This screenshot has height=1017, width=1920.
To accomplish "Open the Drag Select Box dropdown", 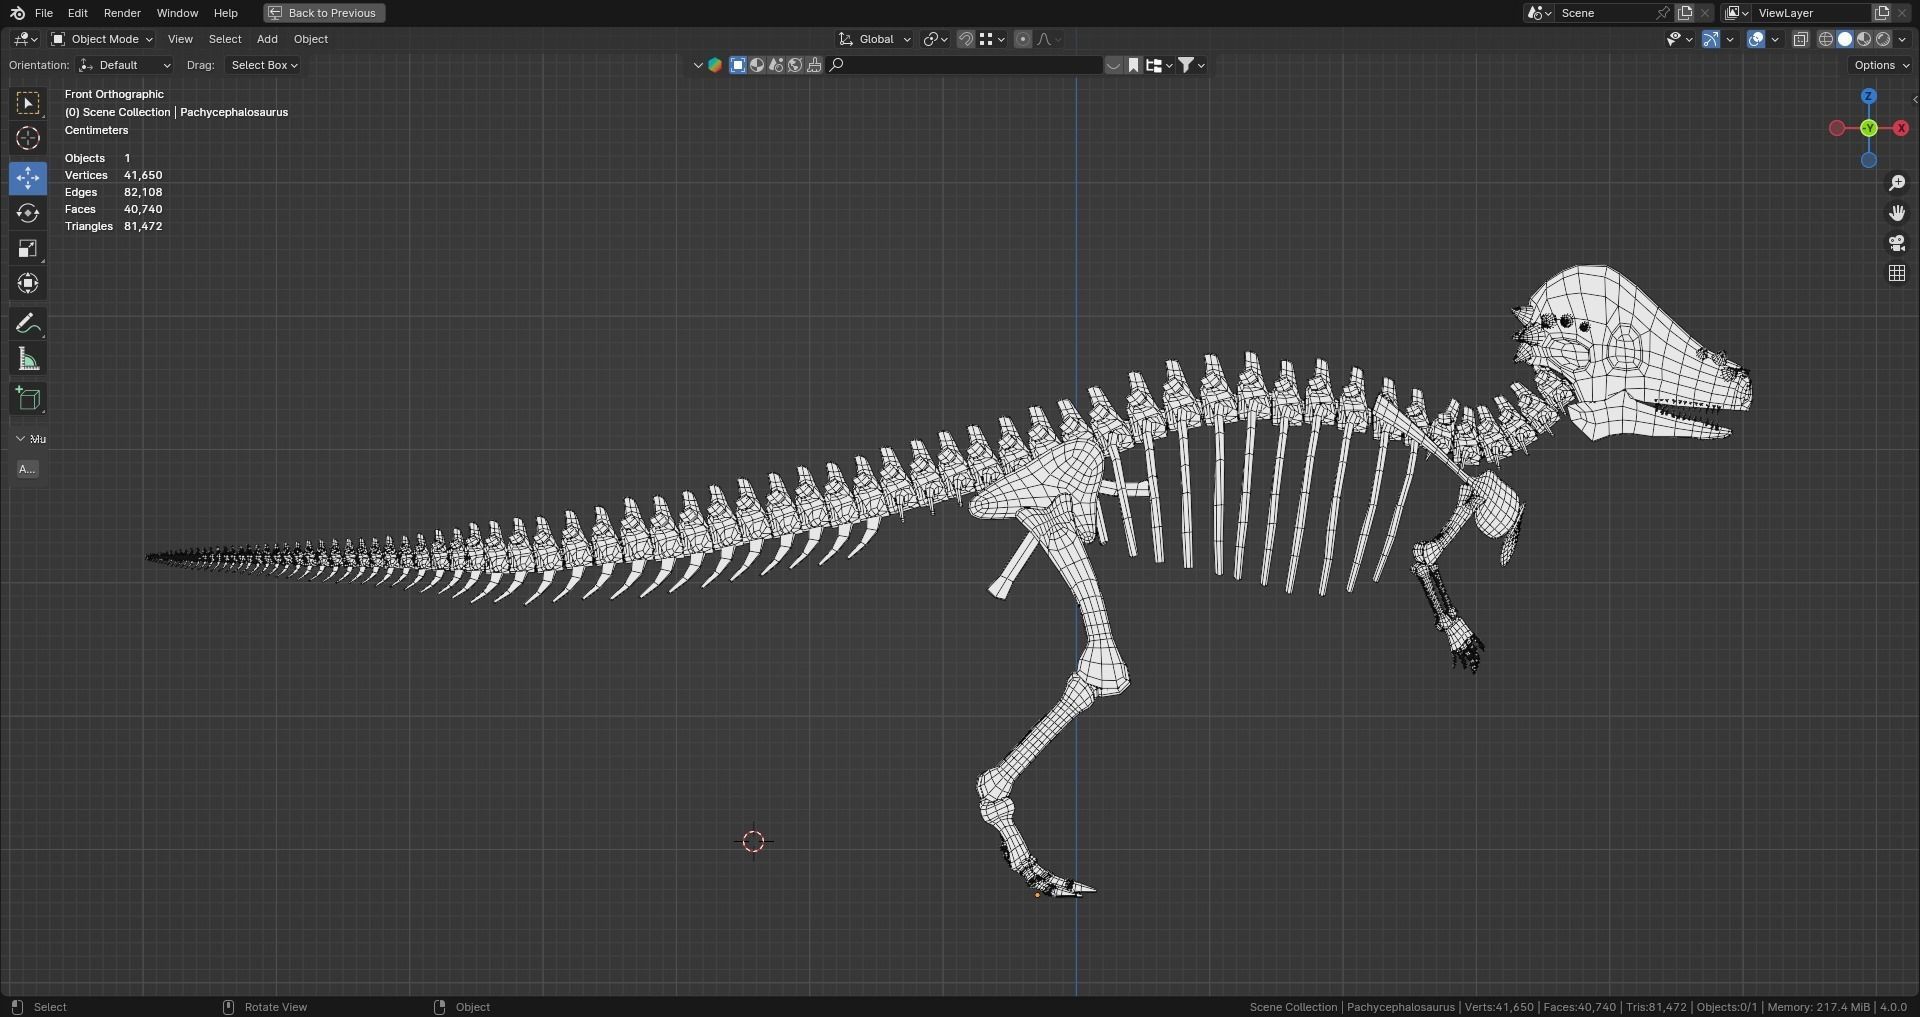I will tap(263, 65).
